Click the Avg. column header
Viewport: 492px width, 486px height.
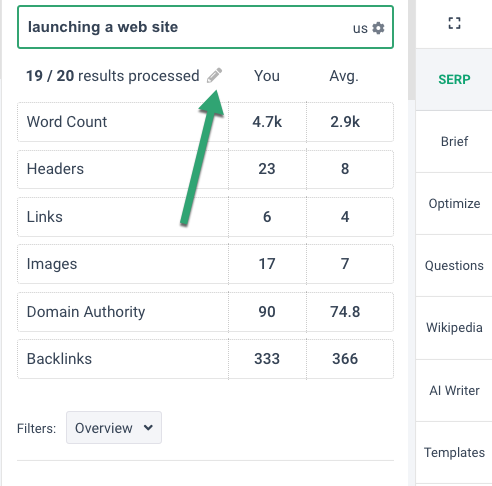click(344, 76)
